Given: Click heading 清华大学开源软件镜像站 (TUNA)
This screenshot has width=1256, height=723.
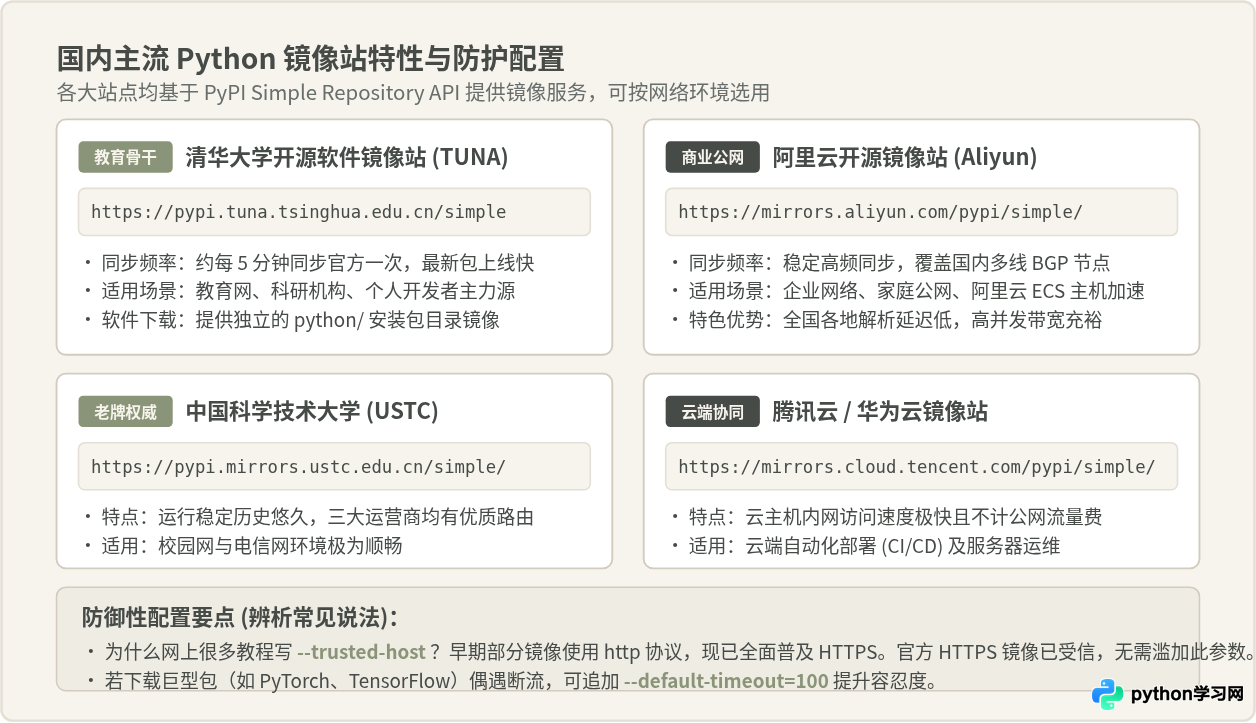Looking at the screenshot, I should [x=347, y=157].
